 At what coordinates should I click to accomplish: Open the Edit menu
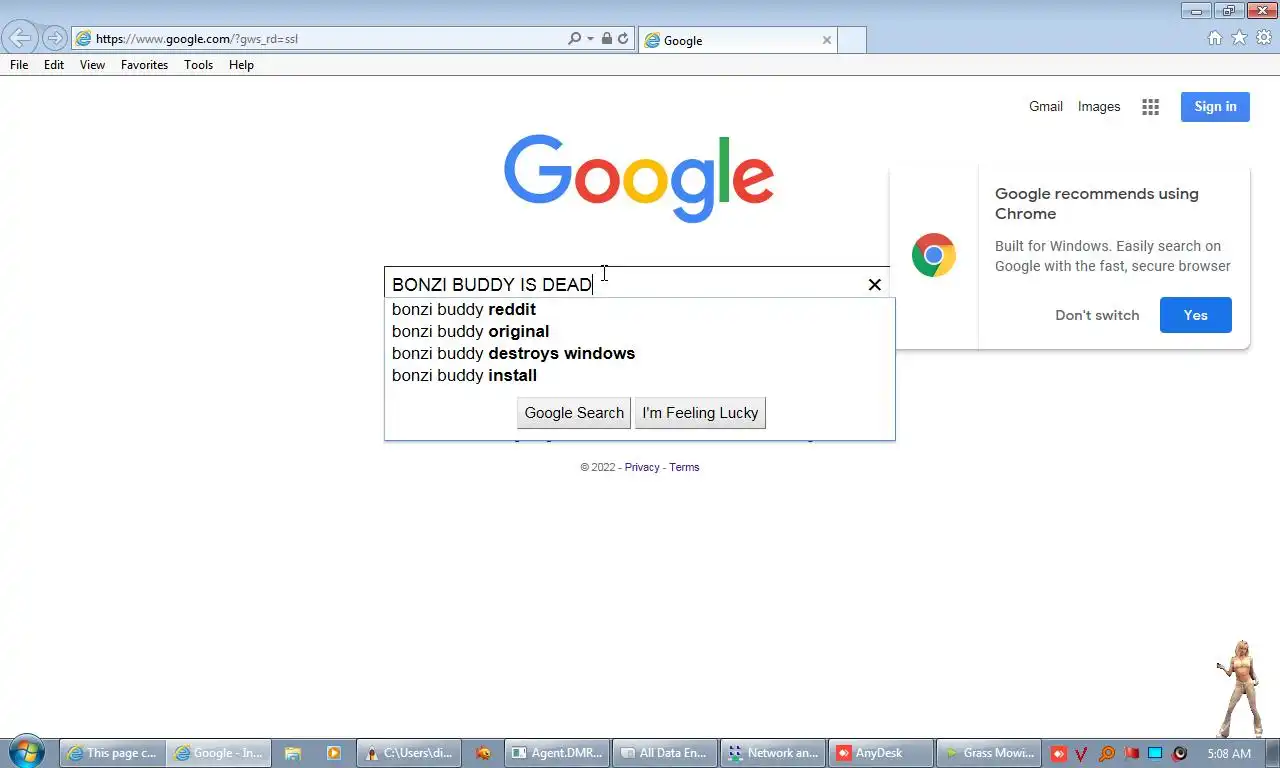(x=54, y=65)
